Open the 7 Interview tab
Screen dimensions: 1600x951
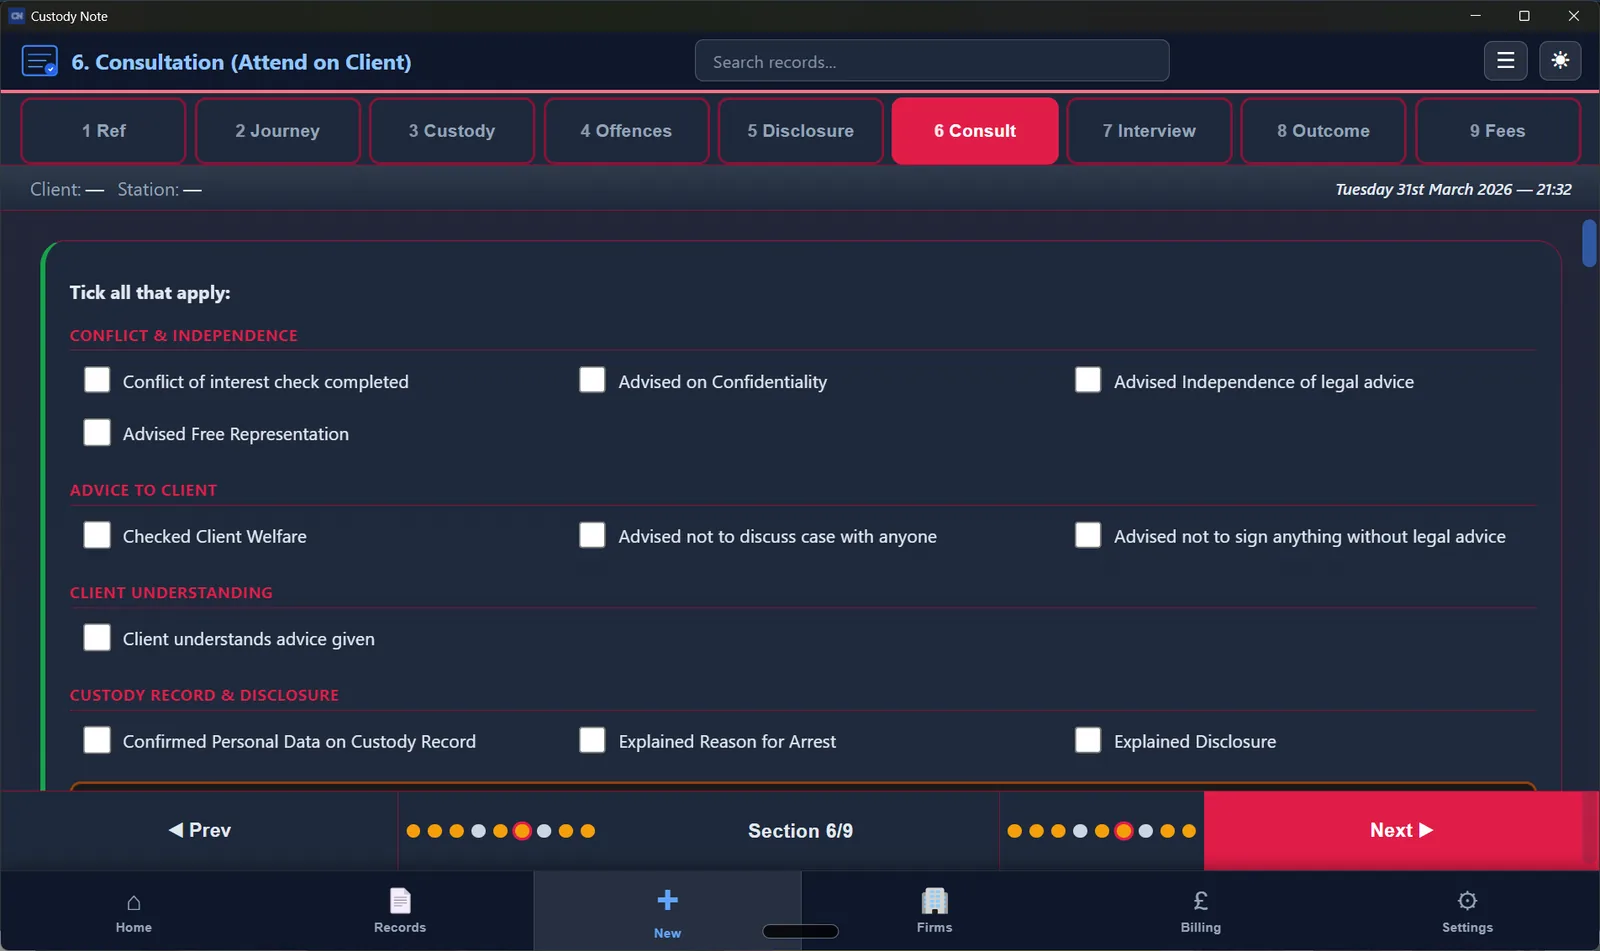(1149, 130)
